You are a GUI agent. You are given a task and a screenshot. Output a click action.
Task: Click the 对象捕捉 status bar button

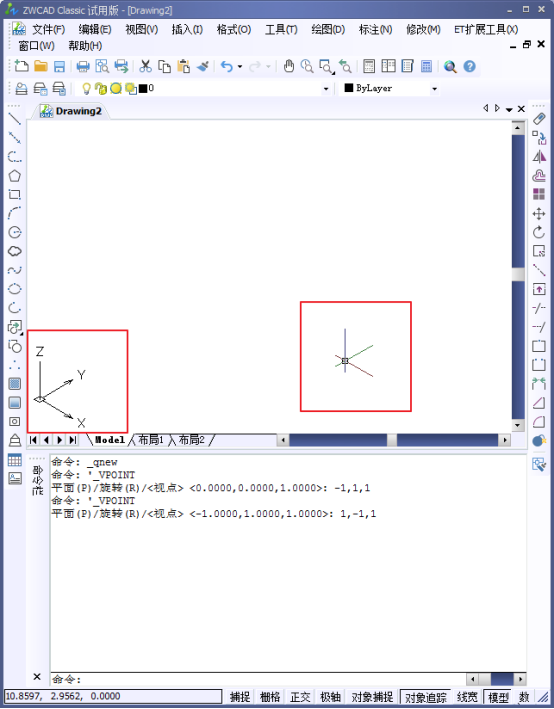(x=372, y=697)
